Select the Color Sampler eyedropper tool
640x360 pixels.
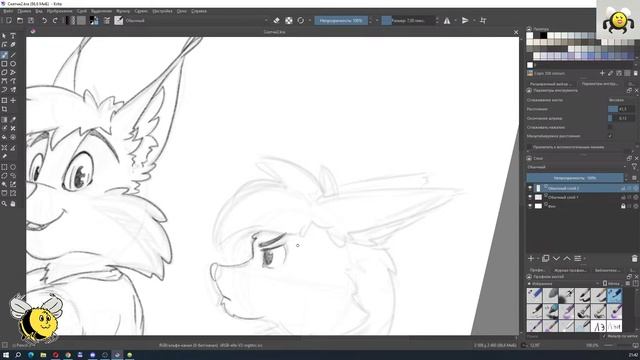13,119
